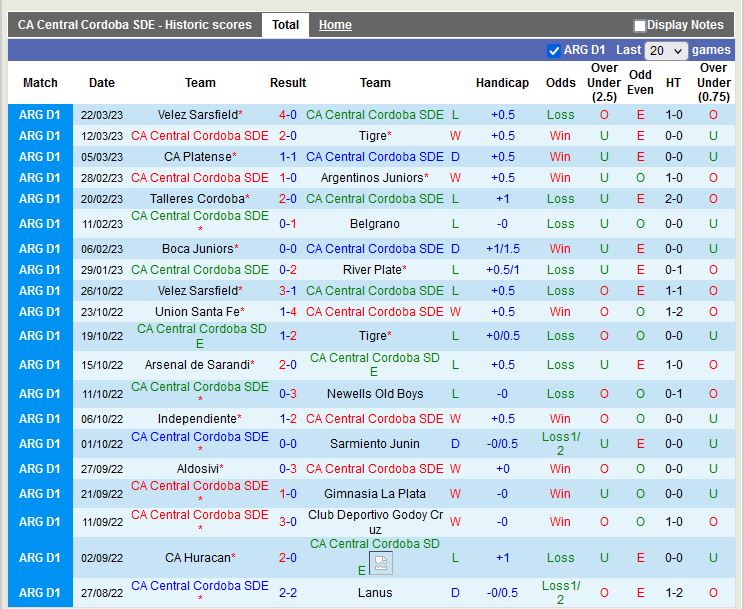The width and height of the screenshot is (744, 609).
Task: Open the Last games count dropdown
Action: click(x=666, y=50)
